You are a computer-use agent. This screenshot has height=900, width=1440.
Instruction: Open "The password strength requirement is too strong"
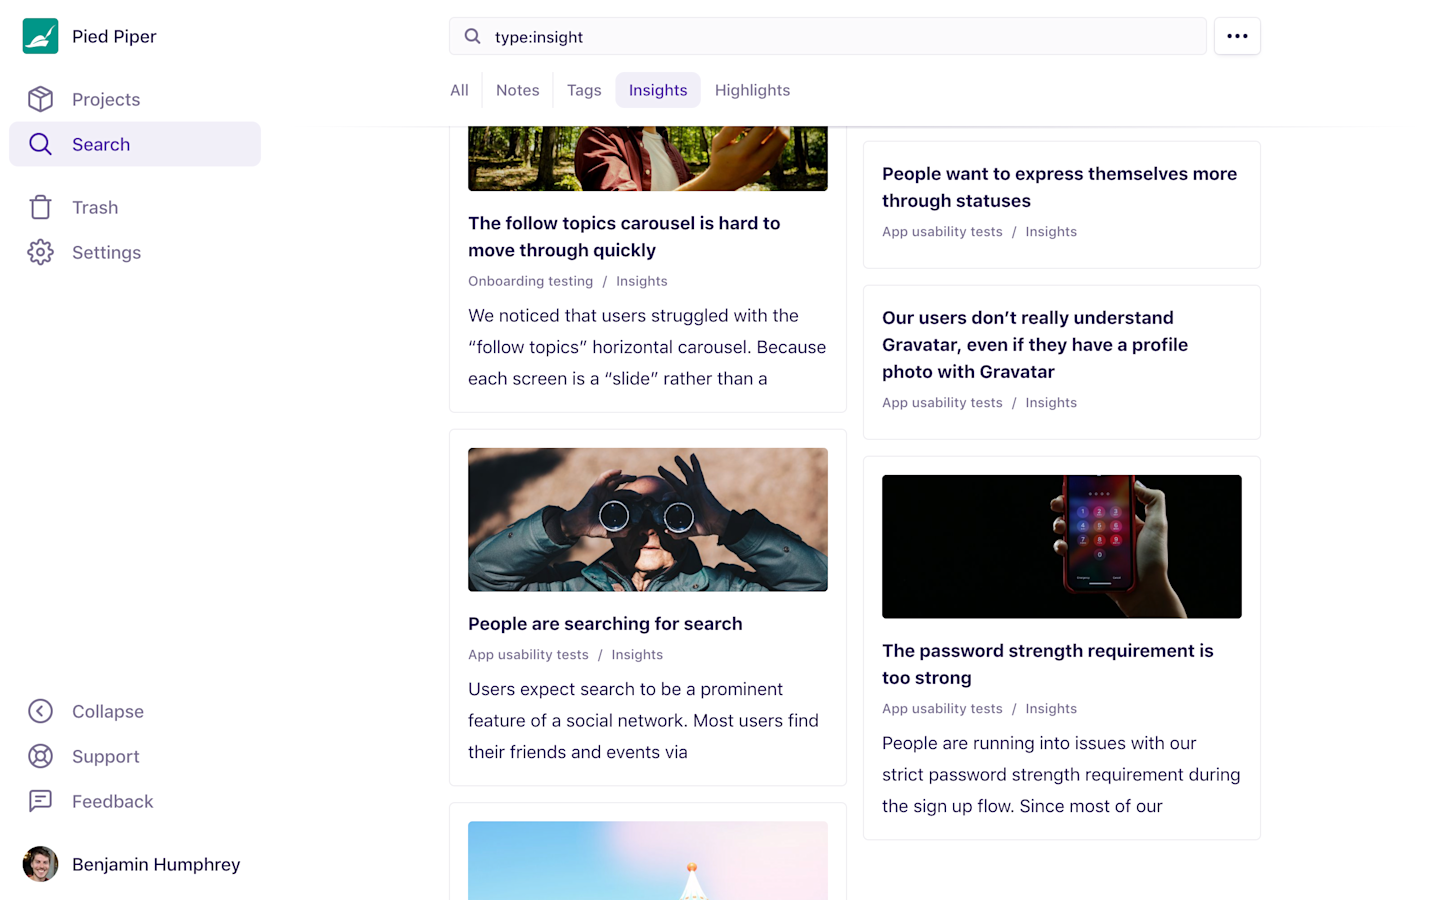click(1047, 664)
